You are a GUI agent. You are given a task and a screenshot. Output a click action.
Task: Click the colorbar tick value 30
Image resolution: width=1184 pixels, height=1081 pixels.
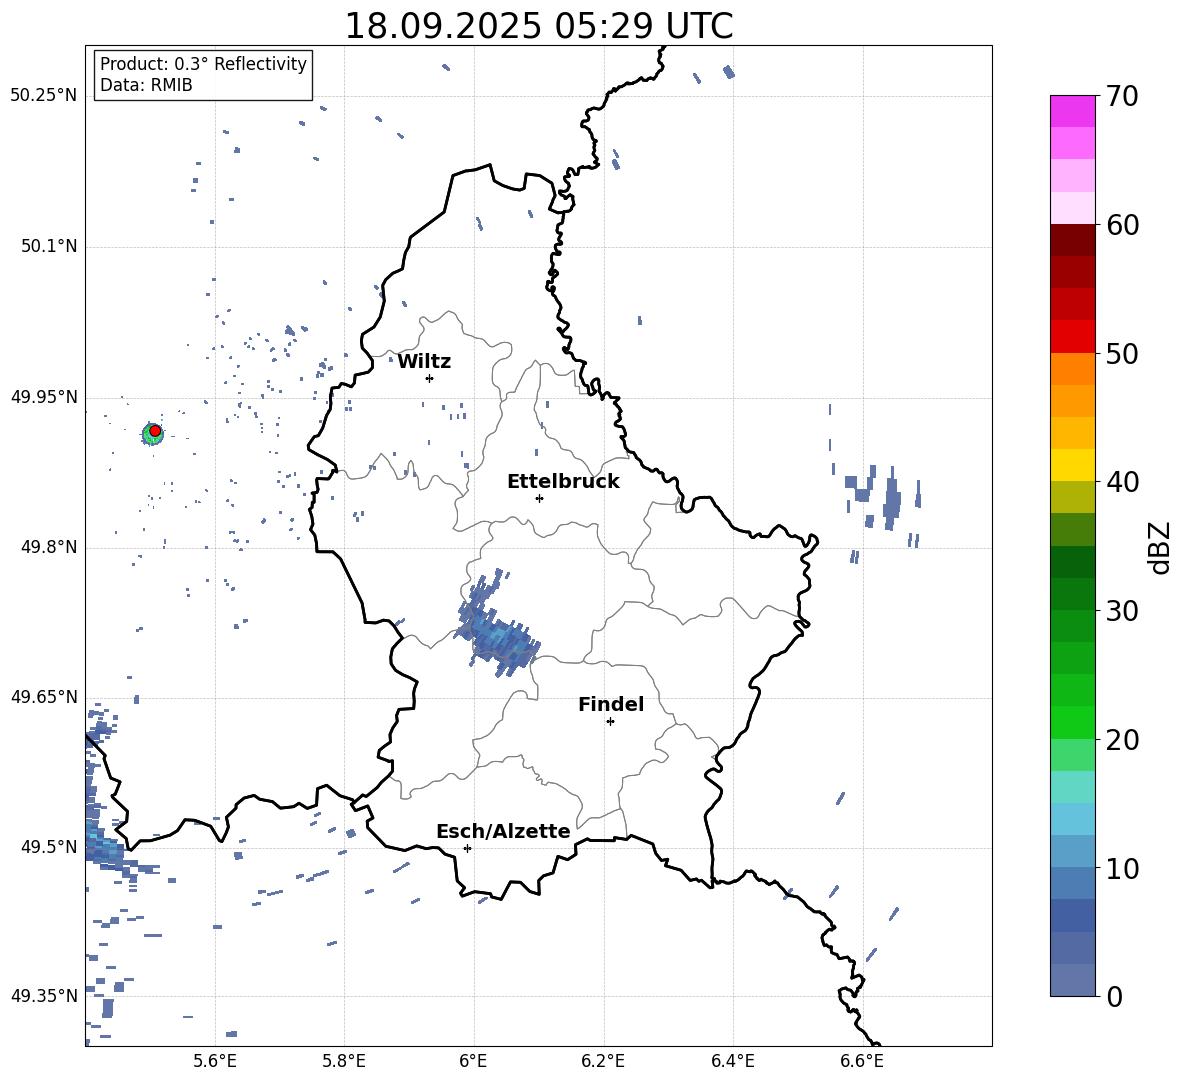tap(1122, 611)
